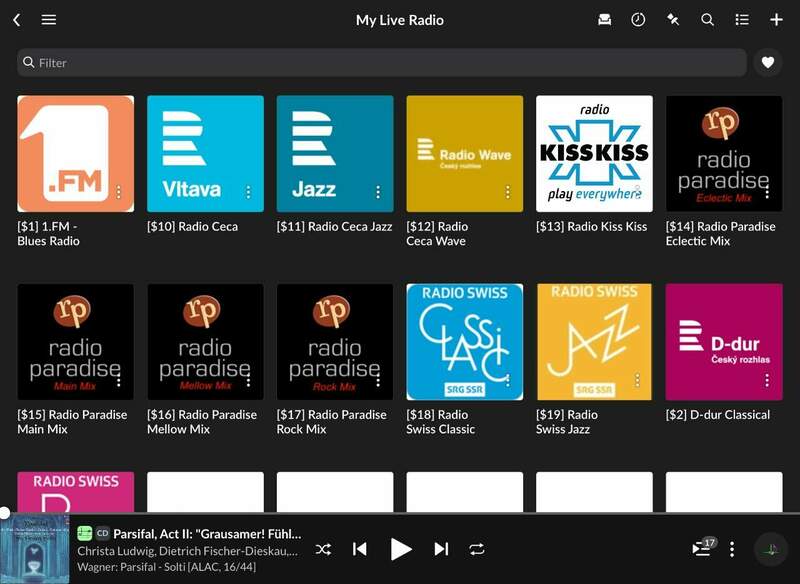Click album line Wagner: Parsifal - Solti
Screen dimensions: 800x584
pos(167,567)
